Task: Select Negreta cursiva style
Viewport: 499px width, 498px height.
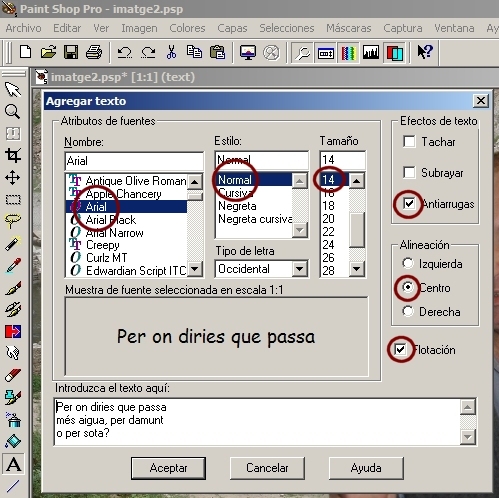Action: click(x=255, y=219)
